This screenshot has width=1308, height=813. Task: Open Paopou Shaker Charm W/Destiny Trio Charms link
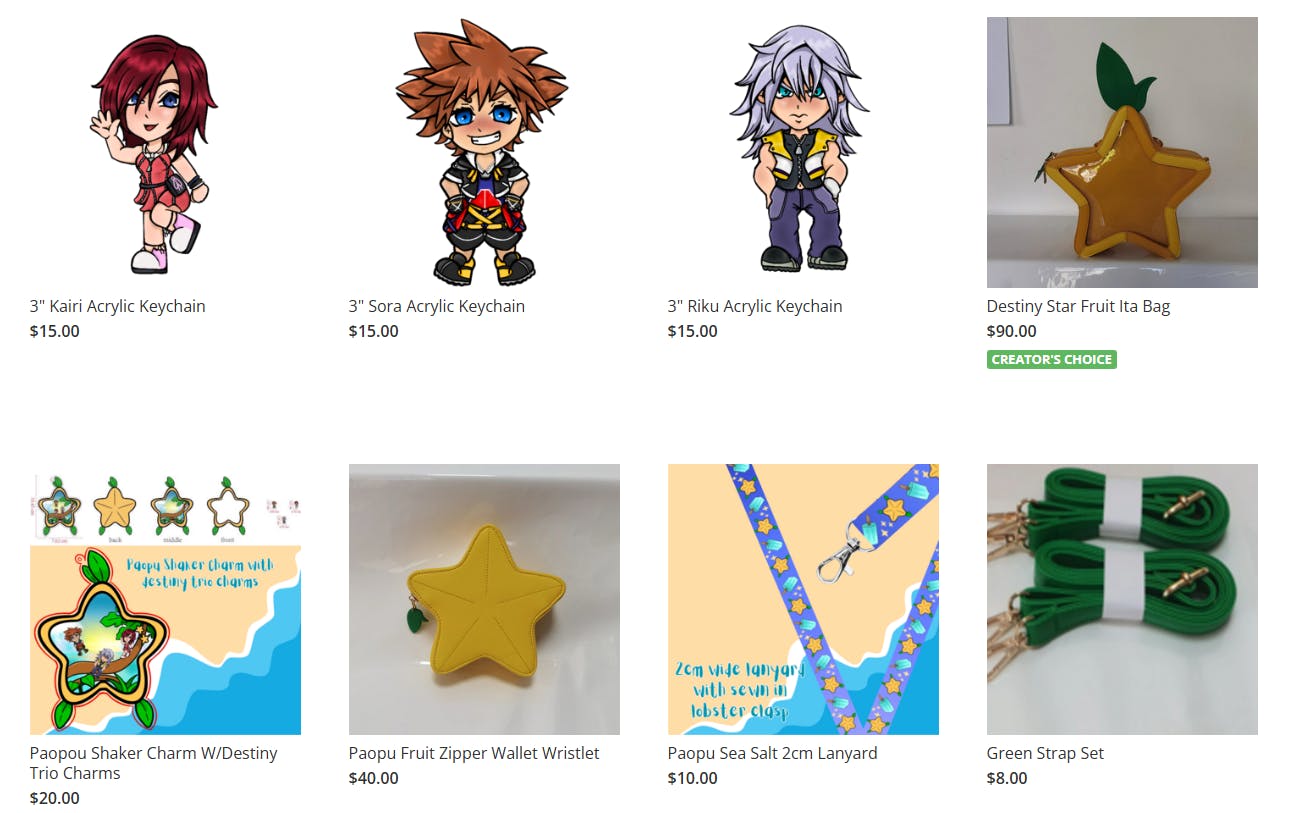(154, 763)
